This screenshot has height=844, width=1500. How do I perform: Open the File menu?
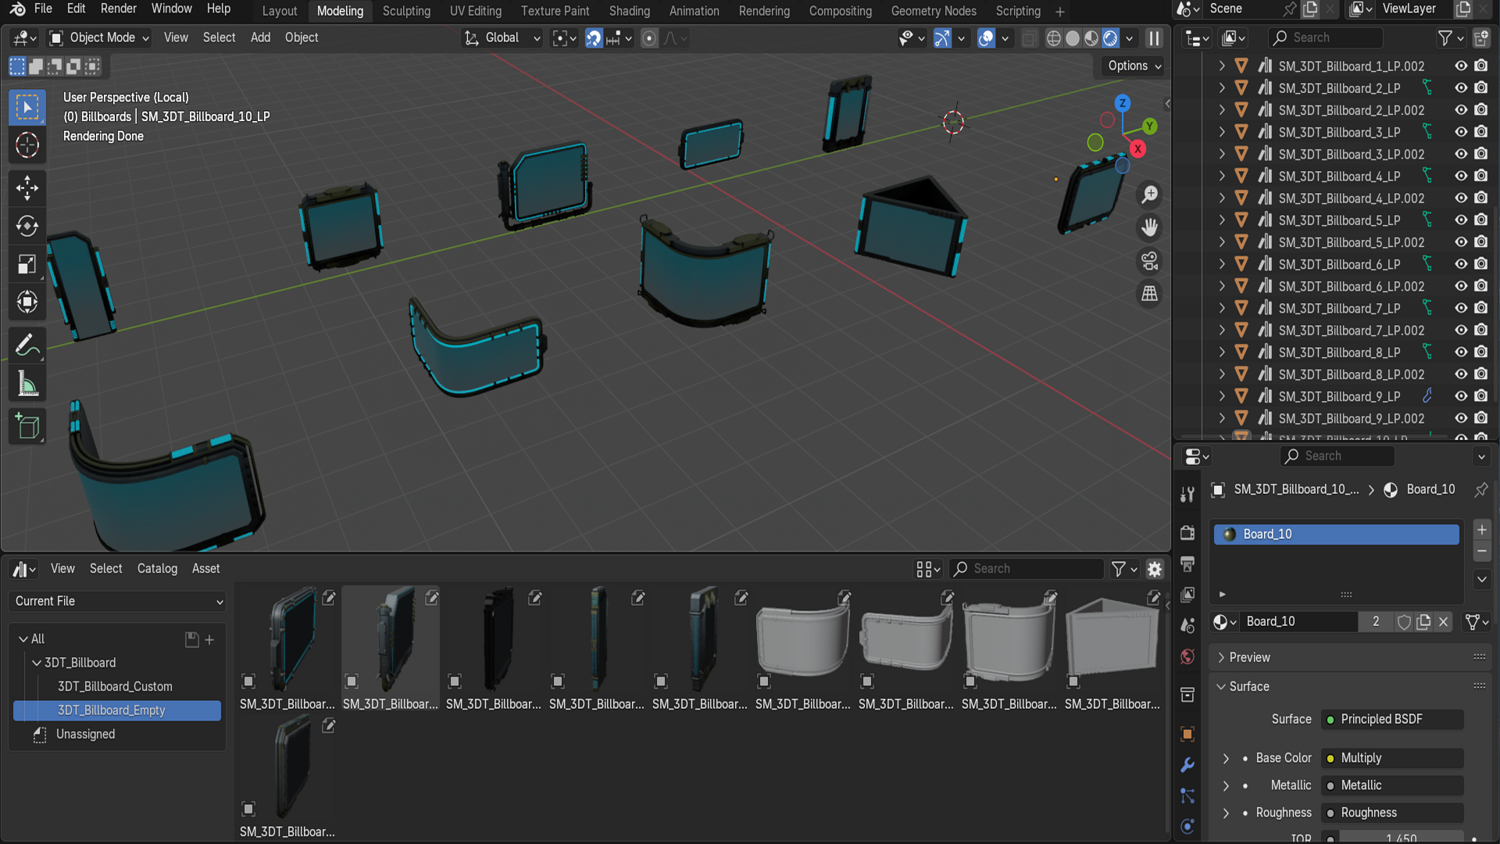pos(43,9)
